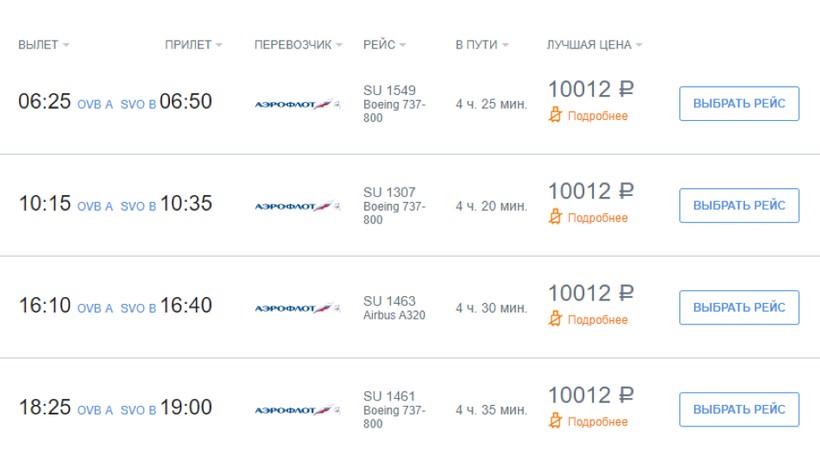Click the Aeroflot logo on the 06:25 flight
Screen dimensions: 820x455
[297, 103]
